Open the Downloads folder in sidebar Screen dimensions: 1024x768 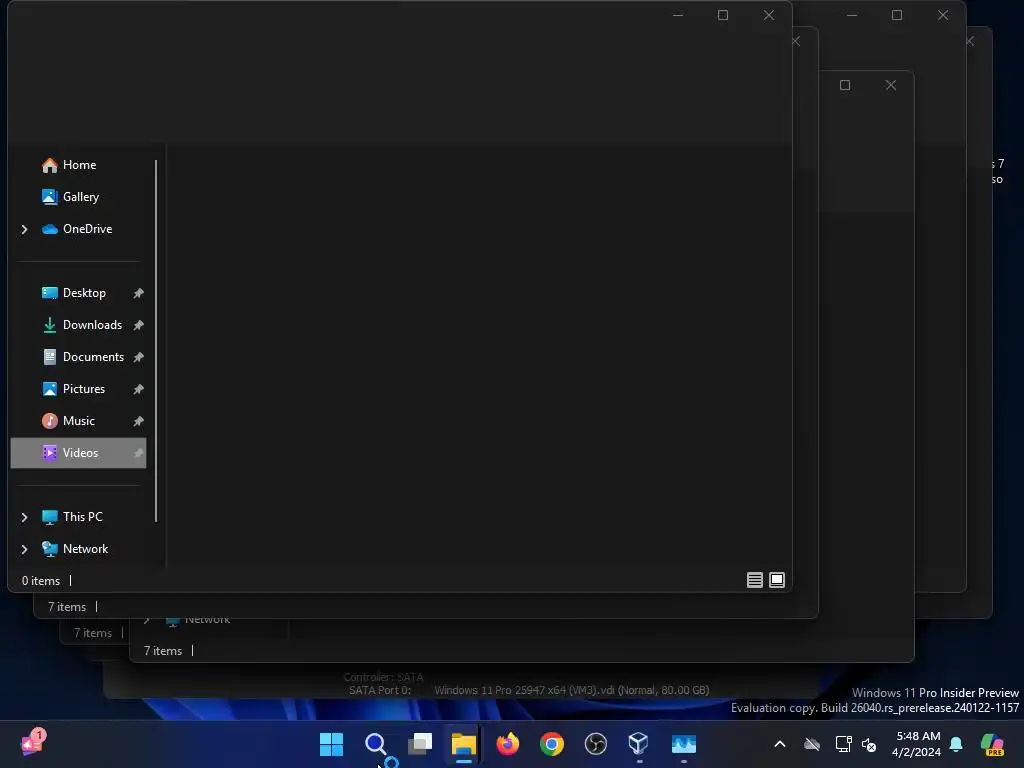(x=92, y=325)
